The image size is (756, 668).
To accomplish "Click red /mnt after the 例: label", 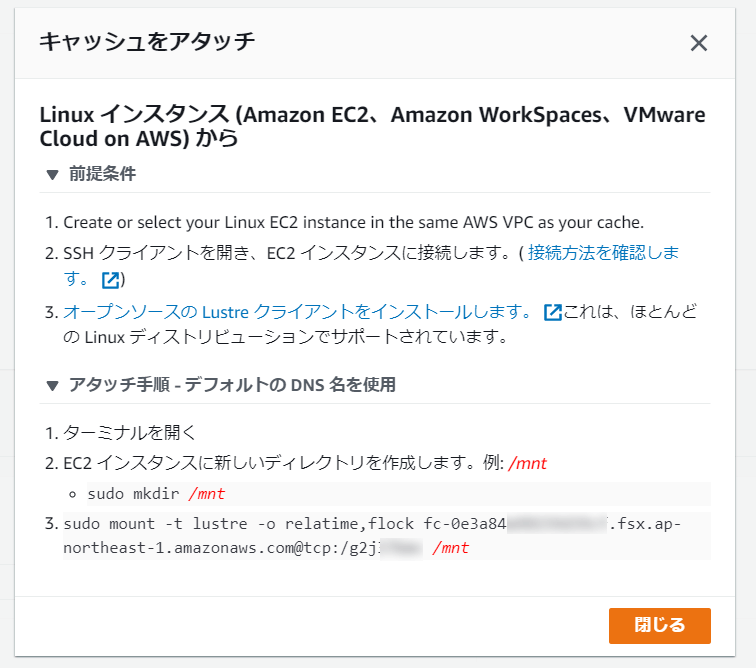I will point(527,463).
